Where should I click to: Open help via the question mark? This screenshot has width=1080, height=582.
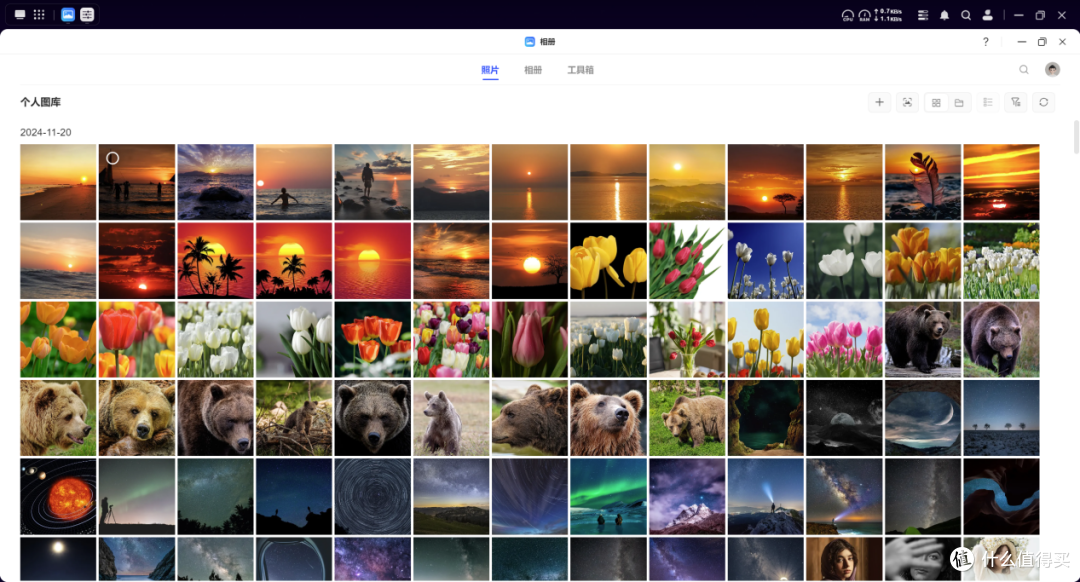click(x=986, y=42)
